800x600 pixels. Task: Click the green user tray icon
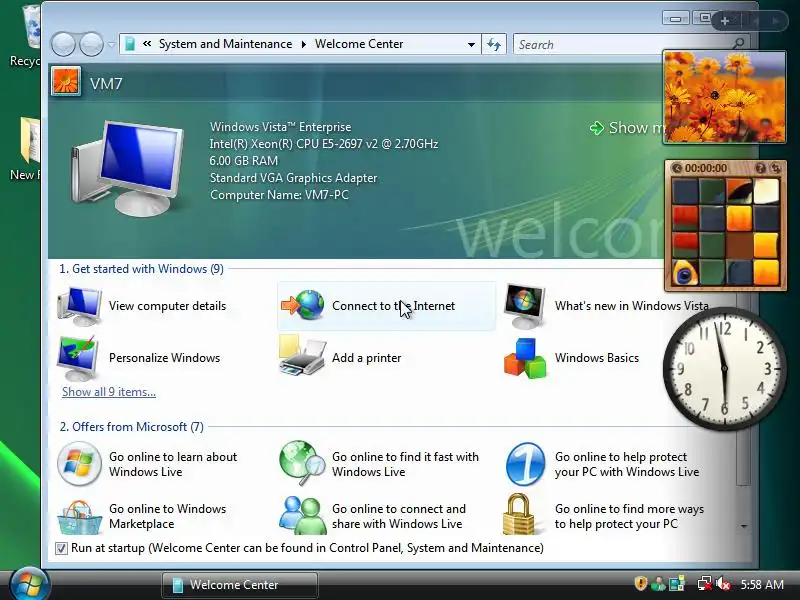click(x=659, y=584)
